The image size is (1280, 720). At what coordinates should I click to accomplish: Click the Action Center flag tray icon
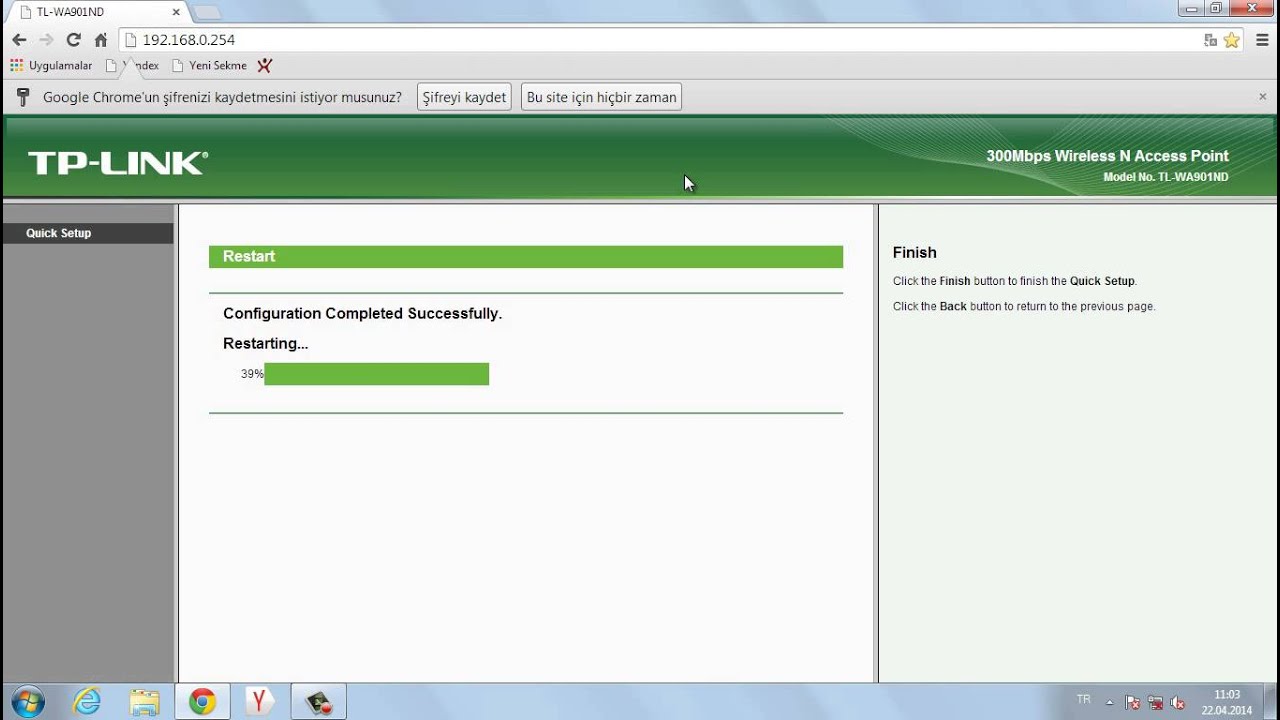1133,702
